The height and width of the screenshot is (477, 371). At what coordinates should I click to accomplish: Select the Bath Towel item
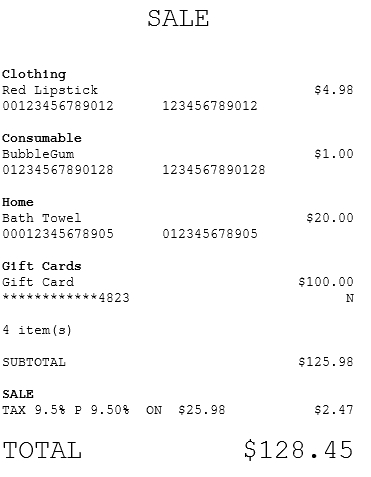(x=42, y=218)
